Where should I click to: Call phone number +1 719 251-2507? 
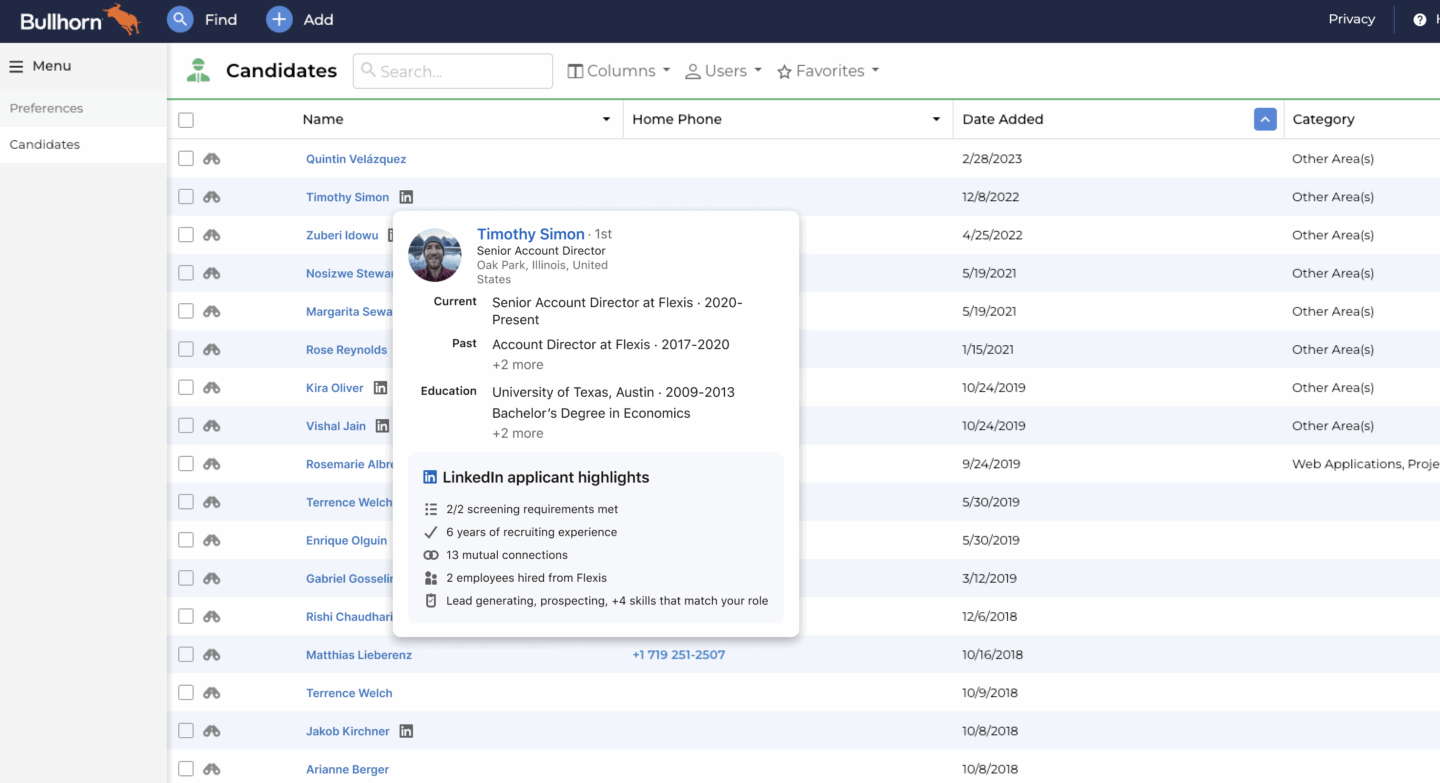[679, 655]
